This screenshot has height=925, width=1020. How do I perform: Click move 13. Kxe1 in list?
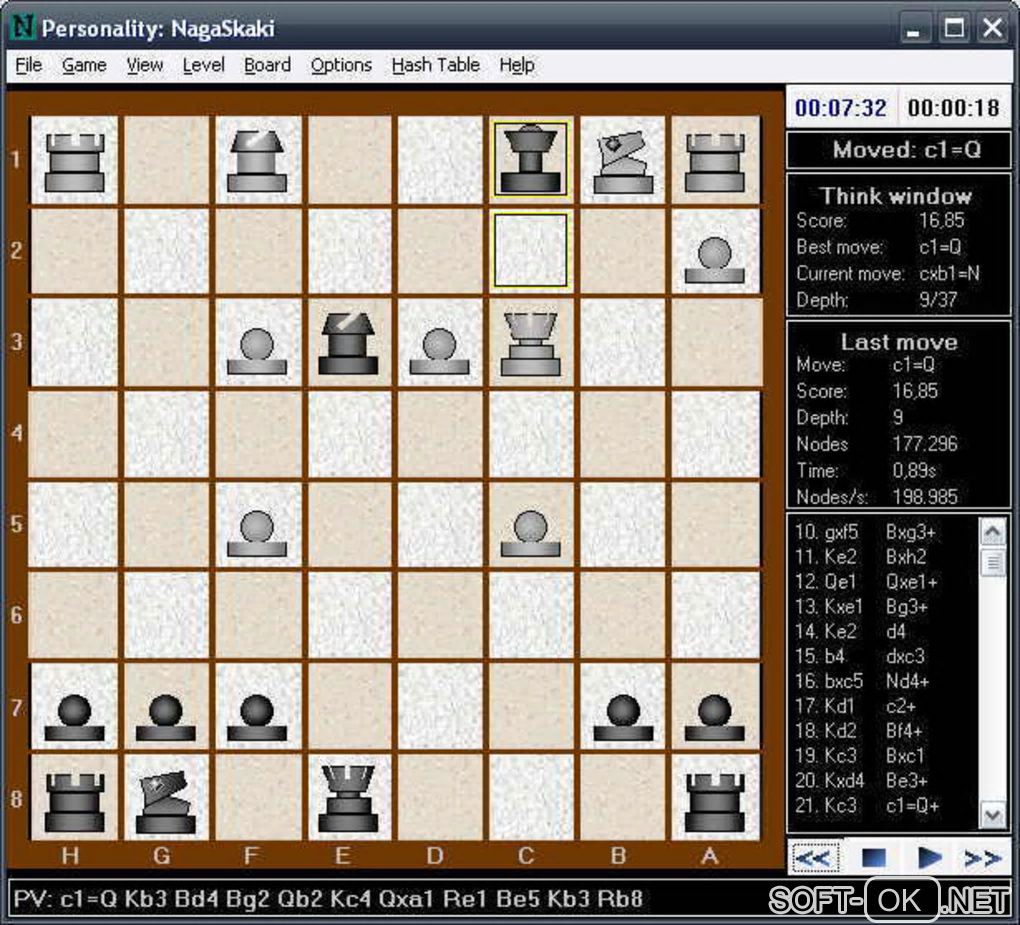[828, 607]
